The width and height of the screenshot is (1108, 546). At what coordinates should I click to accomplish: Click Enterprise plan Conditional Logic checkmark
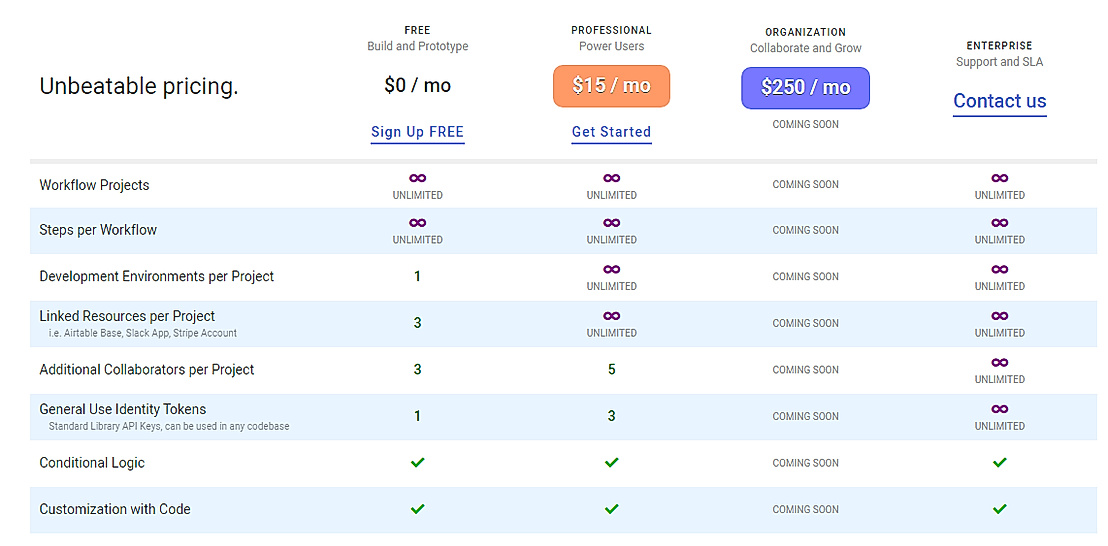pyautogui.click(x=1000, y=463)
